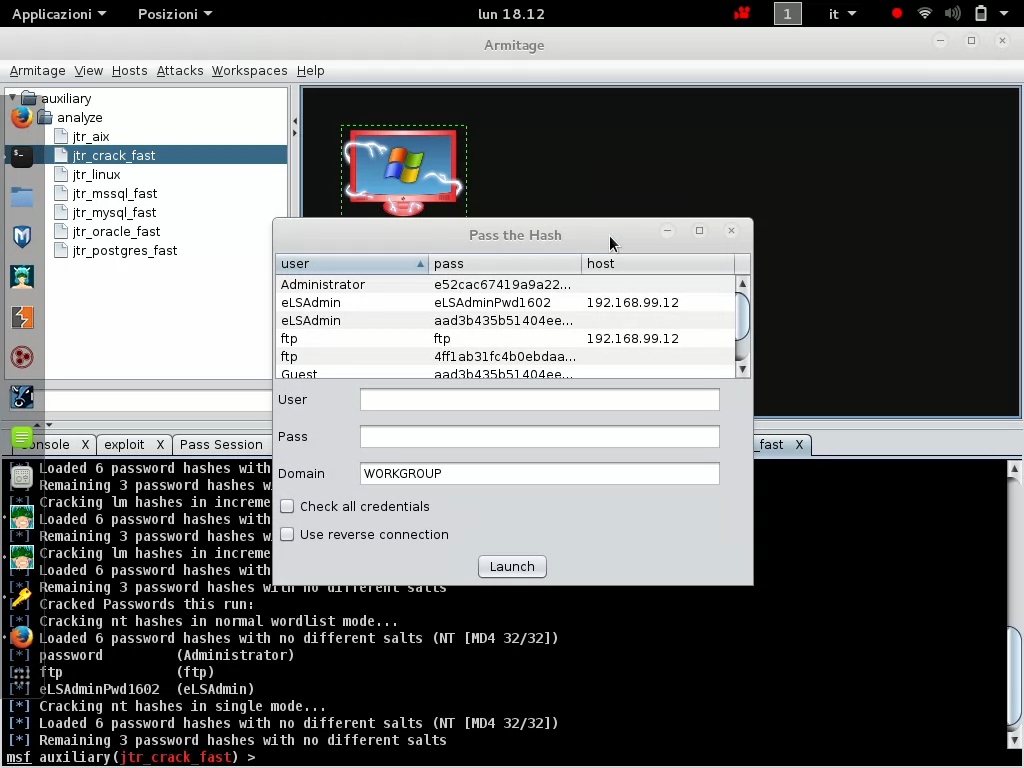Open the volume speaker indicator

pos(953,14)
